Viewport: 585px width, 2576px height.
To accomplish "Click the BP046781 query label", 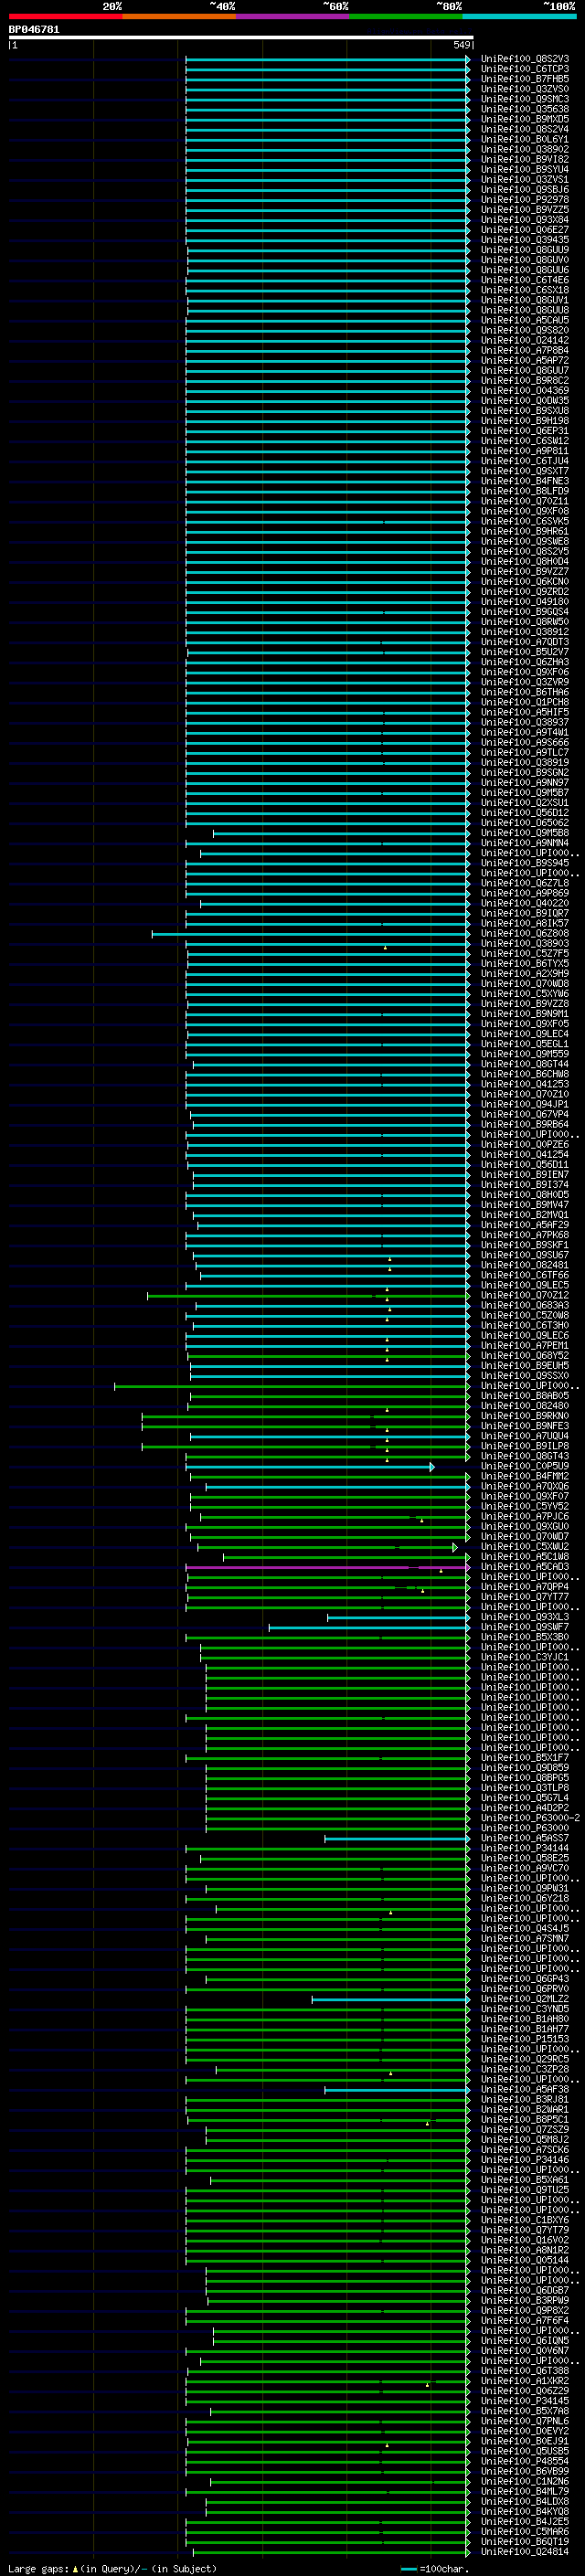I will pyautogui.click(x=34, y=29).
